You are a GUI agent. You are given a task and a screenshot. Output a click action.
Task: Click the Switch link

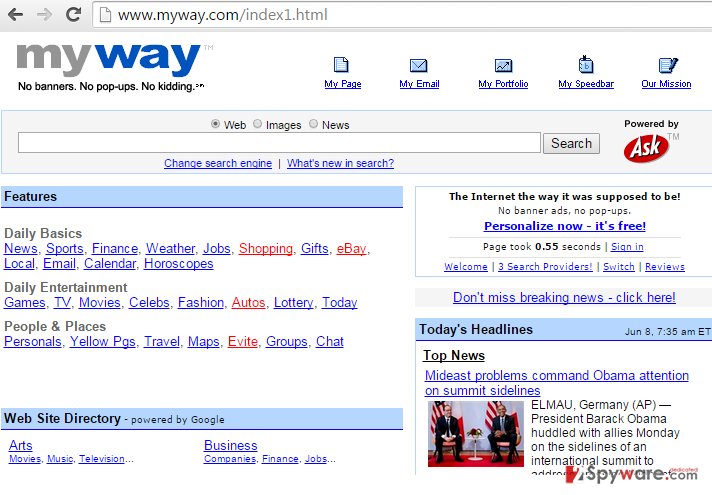(x=619, y=267)
